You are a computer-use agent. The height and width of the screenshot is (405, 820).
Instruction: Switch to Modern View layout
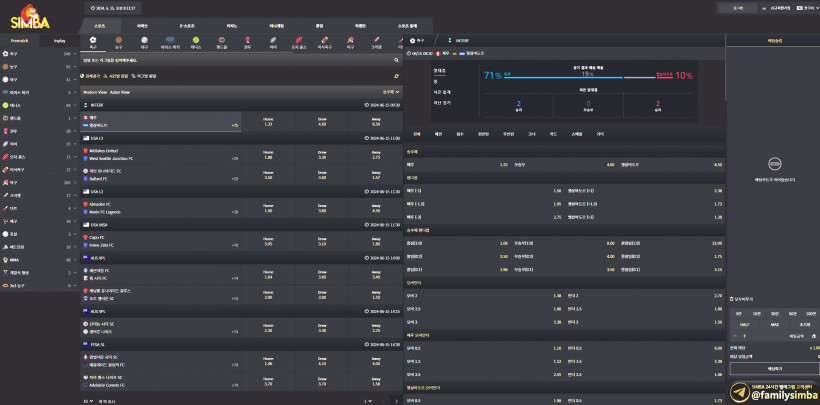(95, 92)
